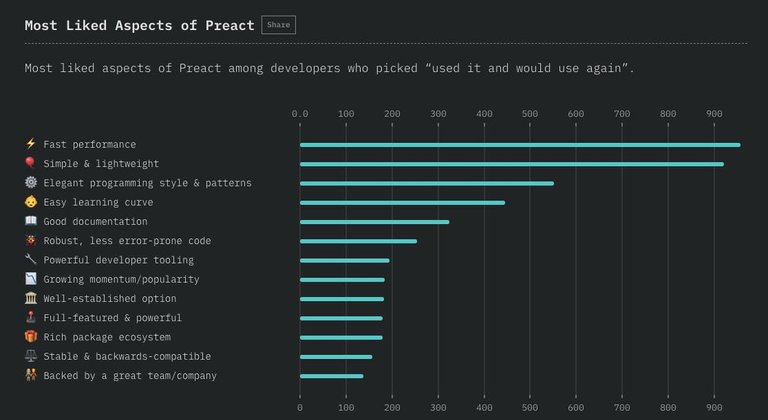Click the Simple & lightweight bar
768x420 pixels.
click(511, 164)
